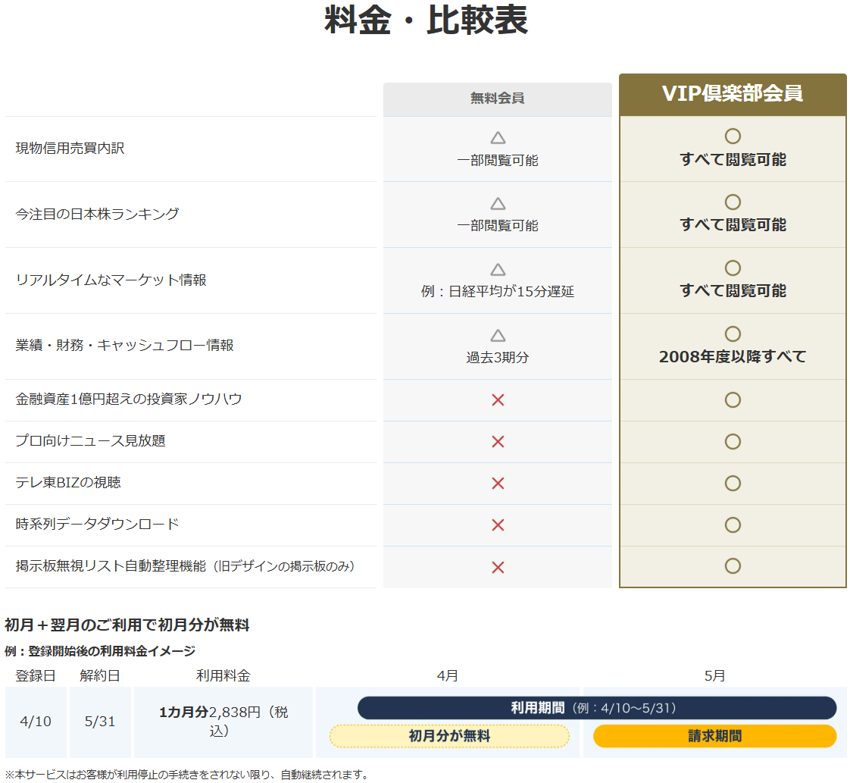Click the 例：登録開始後の利用料金イメージ text
850x783 pixels.
click(100, 651)
